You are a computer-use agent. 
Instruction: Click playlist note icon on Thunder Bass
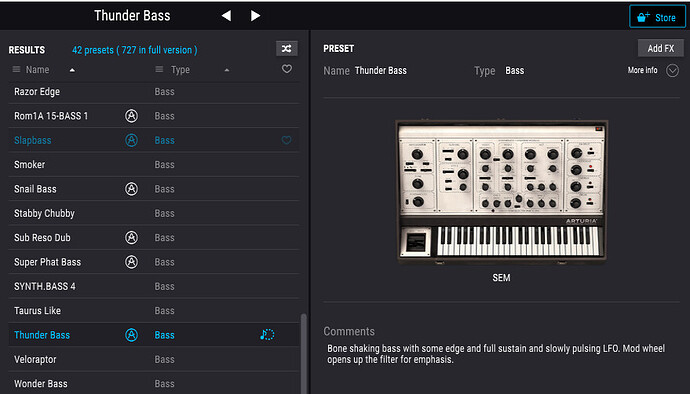pyautogui.click(x=267, y=335)
